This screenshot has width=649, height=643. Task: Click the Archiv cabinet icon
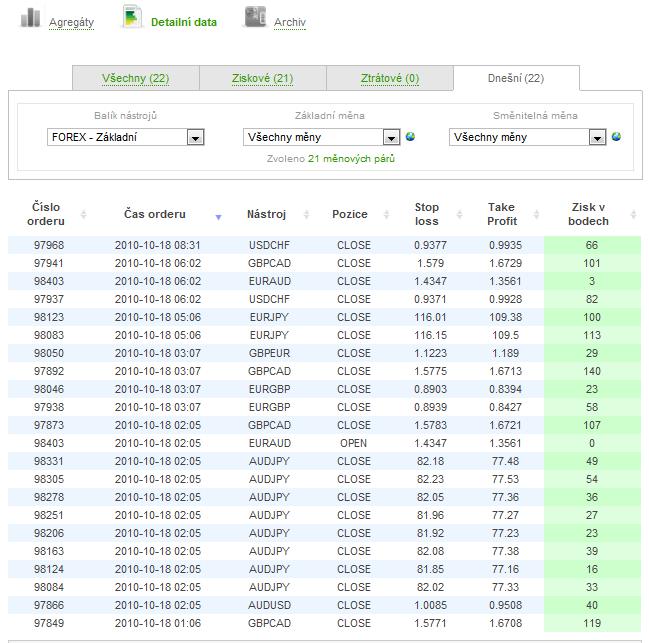(x=255, y=17)
